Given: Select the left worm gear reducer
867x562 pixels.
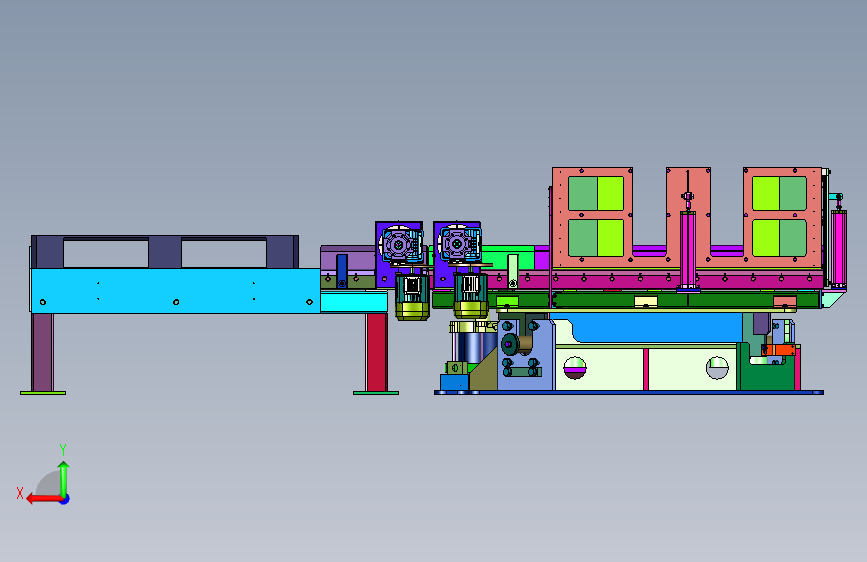Looking at the screenshot, I should pos(401,244).
